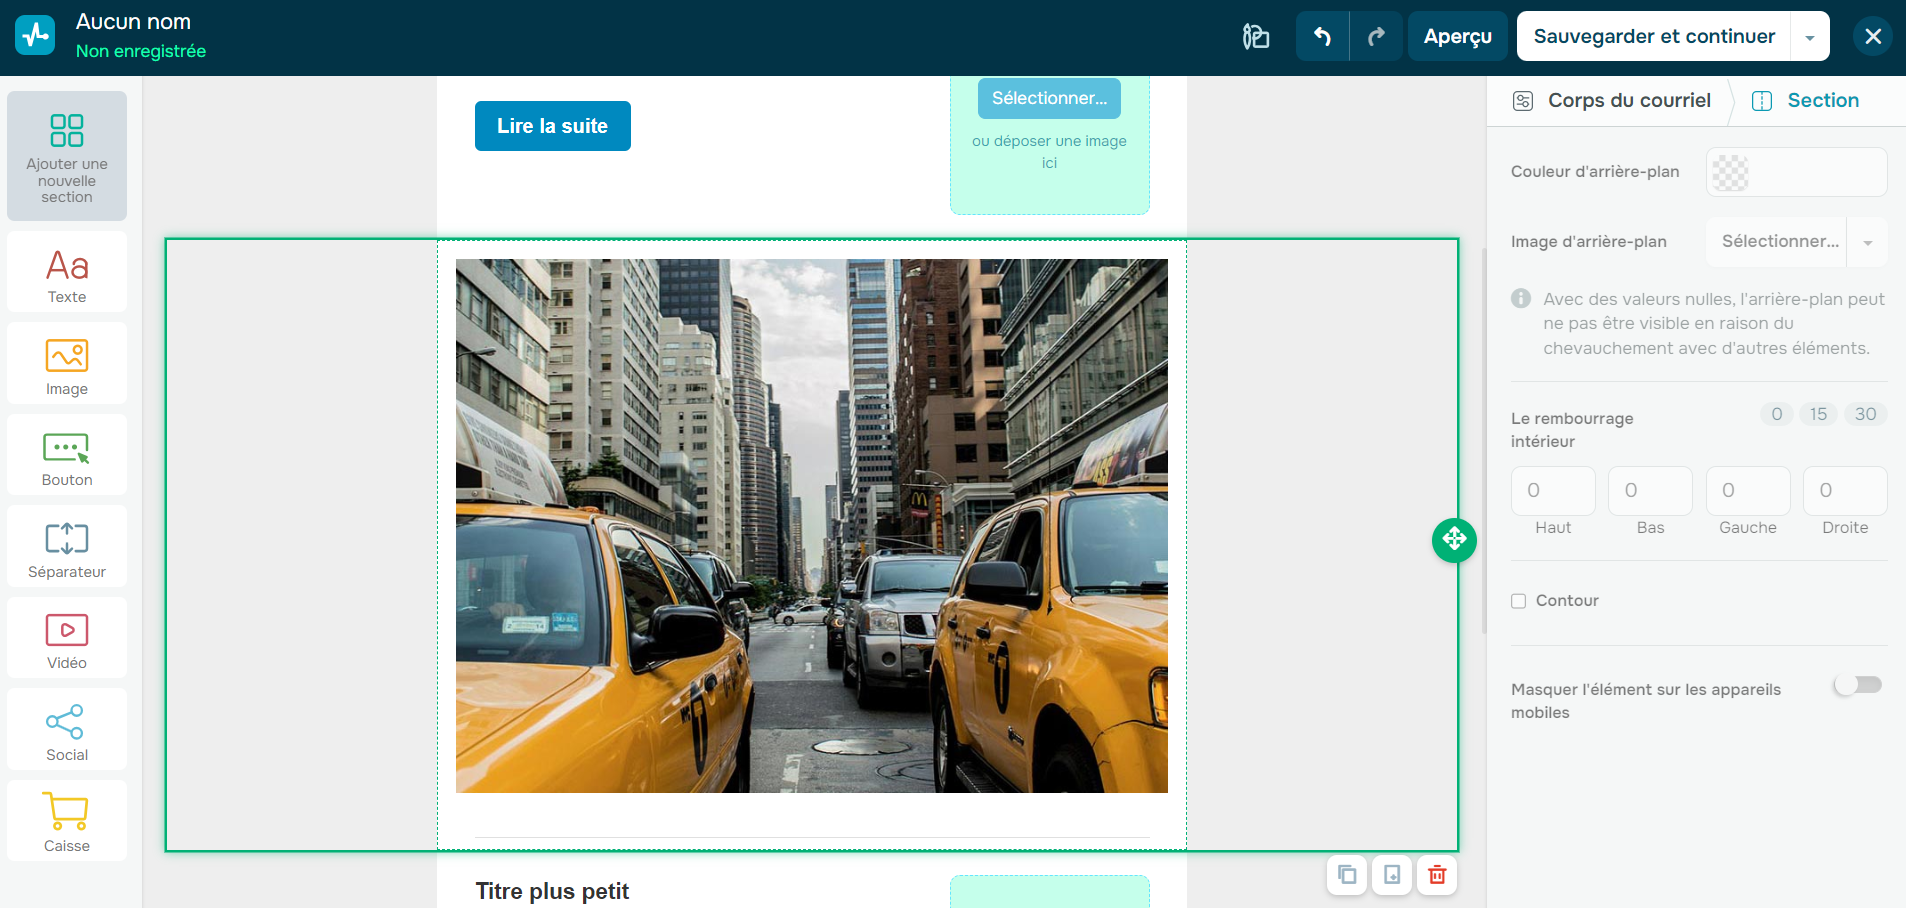Click the 'Non enregistrée' status text

(141, 51)
